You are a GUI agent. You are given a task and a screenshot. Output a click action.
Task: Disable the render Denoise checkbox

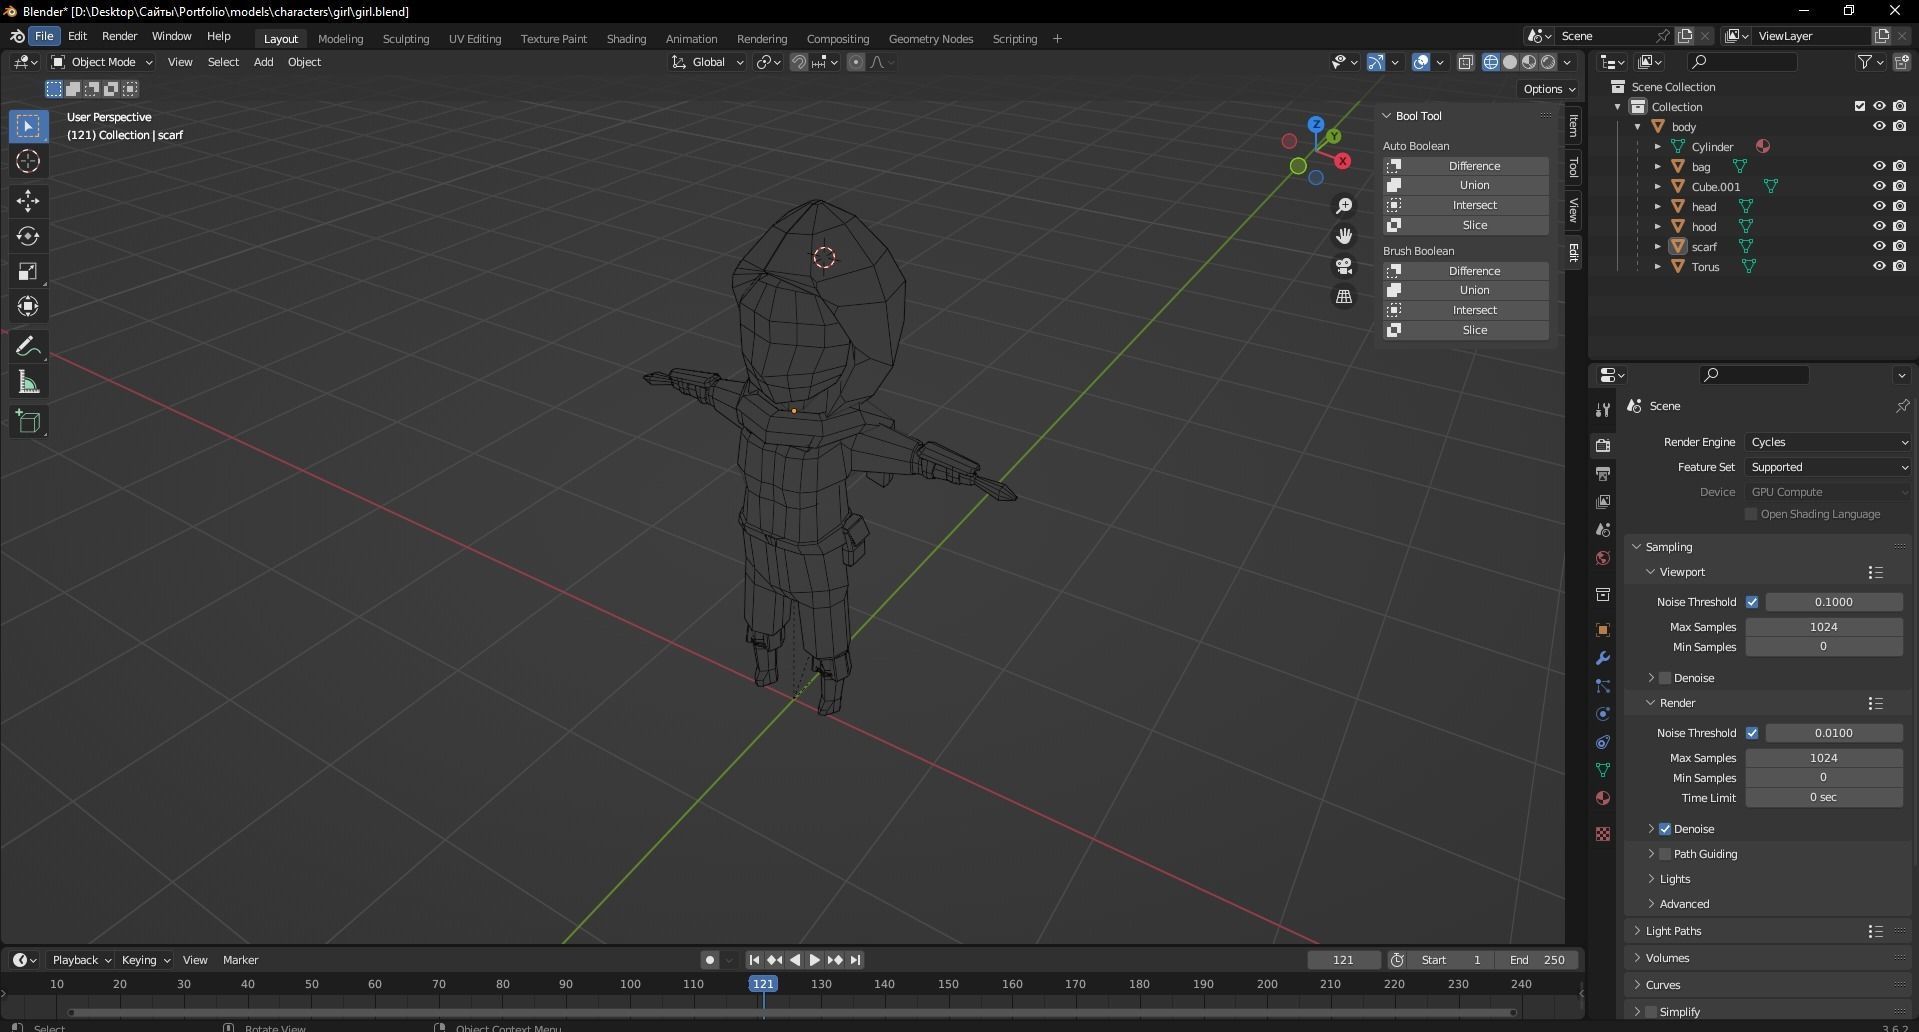(x=1665, y=829)
